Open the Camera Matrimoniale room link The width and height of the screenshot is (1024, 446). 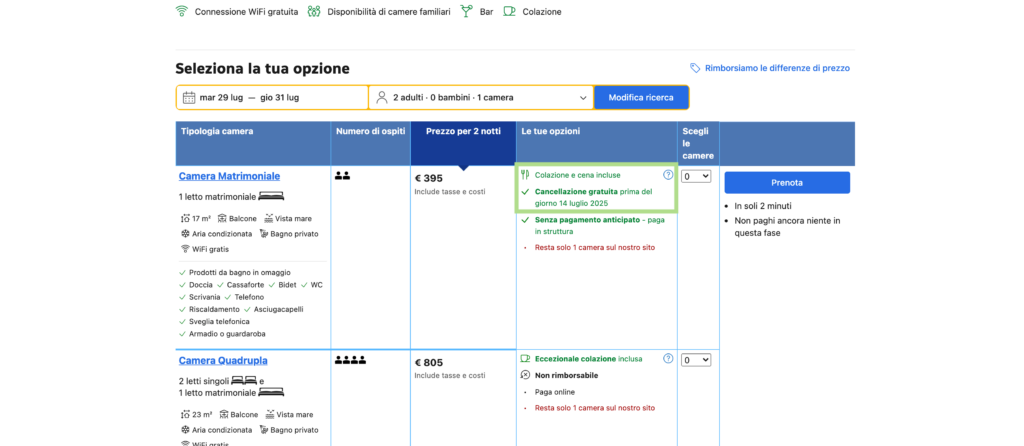click(x=229, y=176)
